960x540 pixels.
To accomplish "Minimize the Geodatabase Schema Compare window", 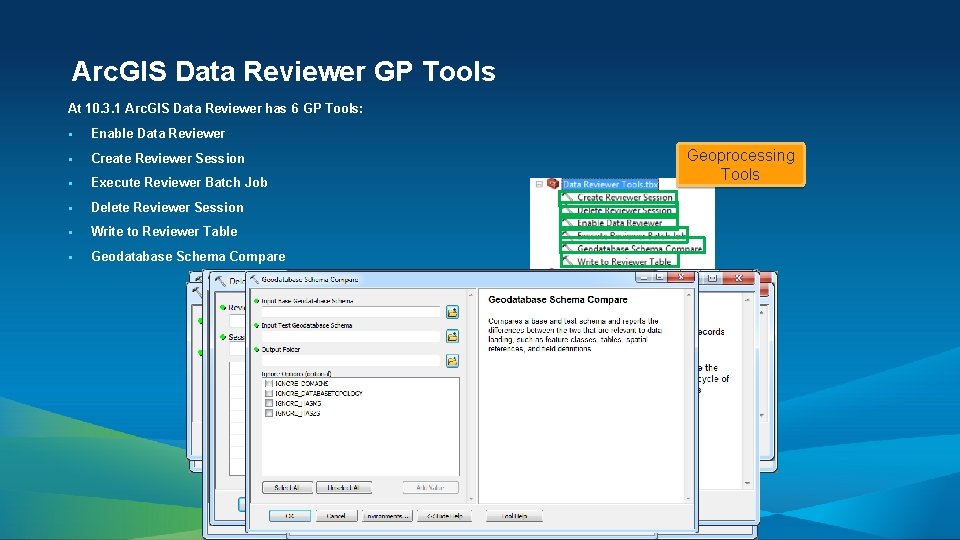I will coord(643,277).
